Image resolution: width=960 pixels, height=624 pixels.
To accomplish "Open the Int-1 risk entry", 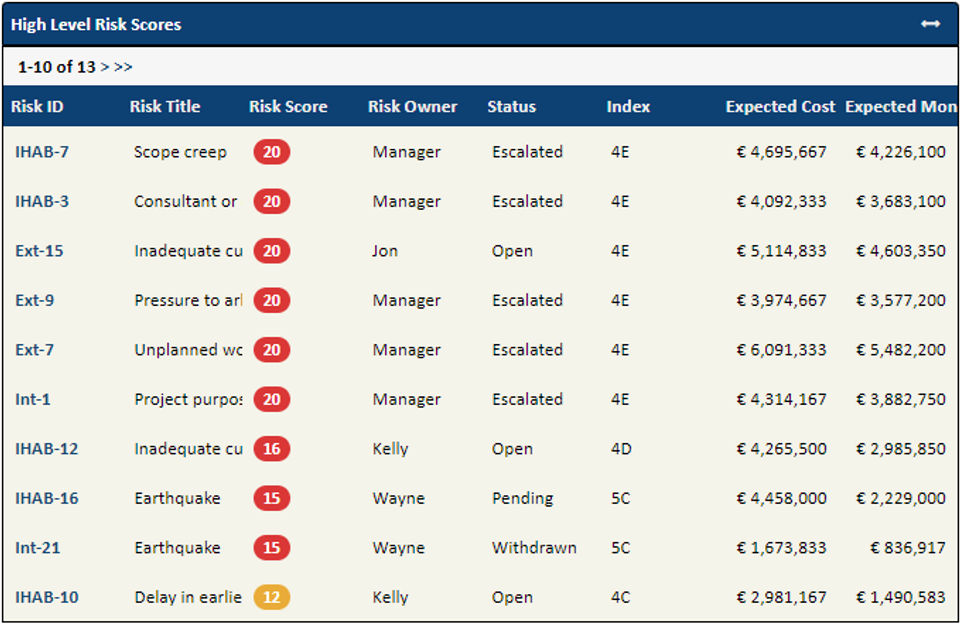I will point(33,399).
